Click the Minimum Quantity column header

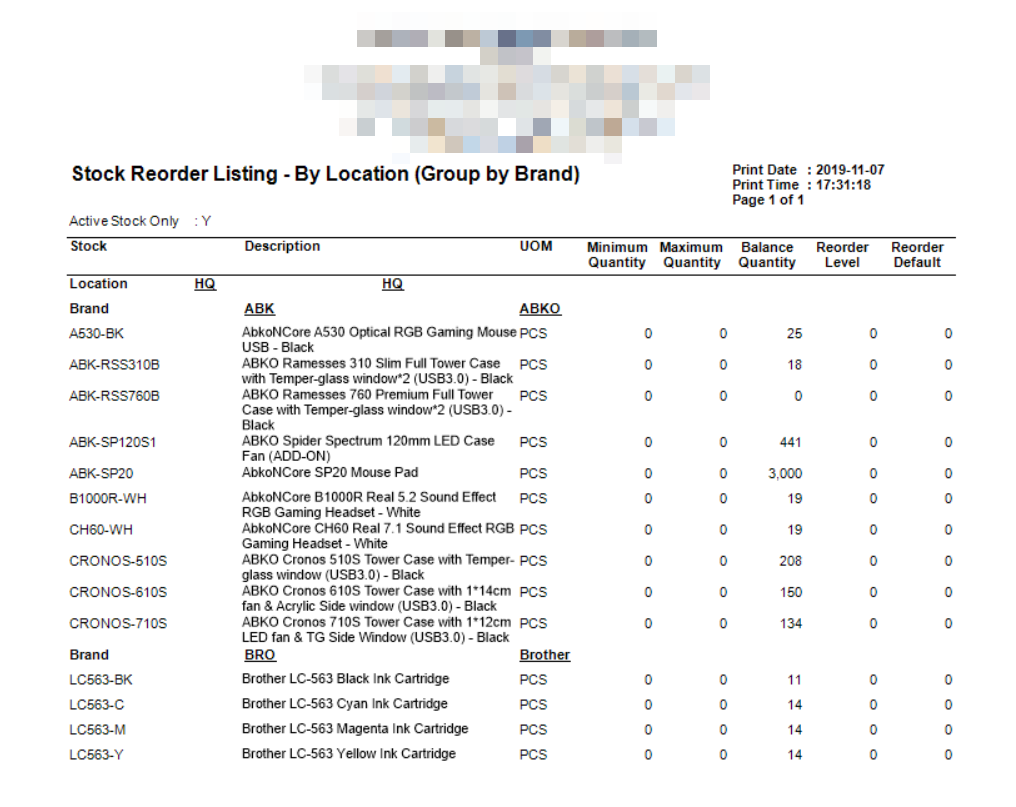tap(617, 255)
